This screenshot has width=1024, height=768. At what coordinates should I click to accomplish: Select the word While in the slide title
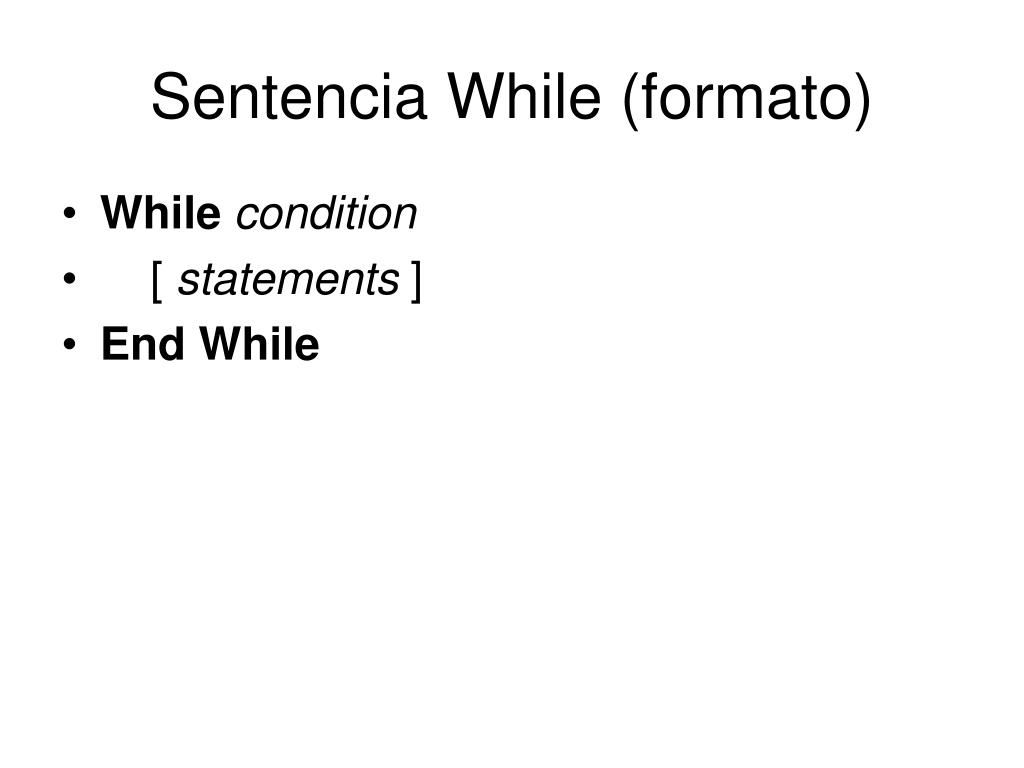pyautogui.click(x=524, y=95)
